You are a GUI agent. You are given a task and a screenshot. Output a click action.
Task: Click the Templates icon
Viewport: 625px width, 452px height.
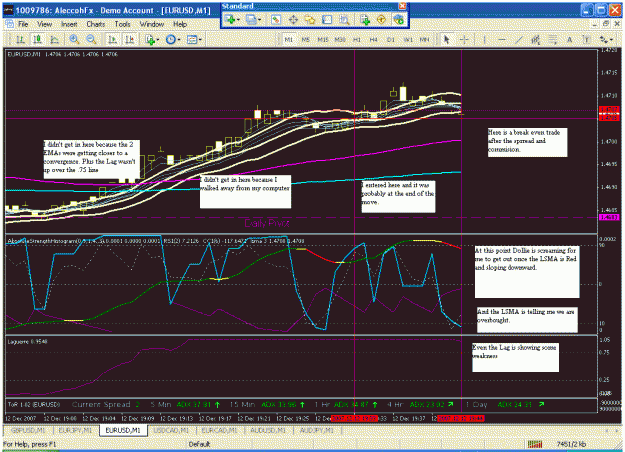click(x=192, y=39)
